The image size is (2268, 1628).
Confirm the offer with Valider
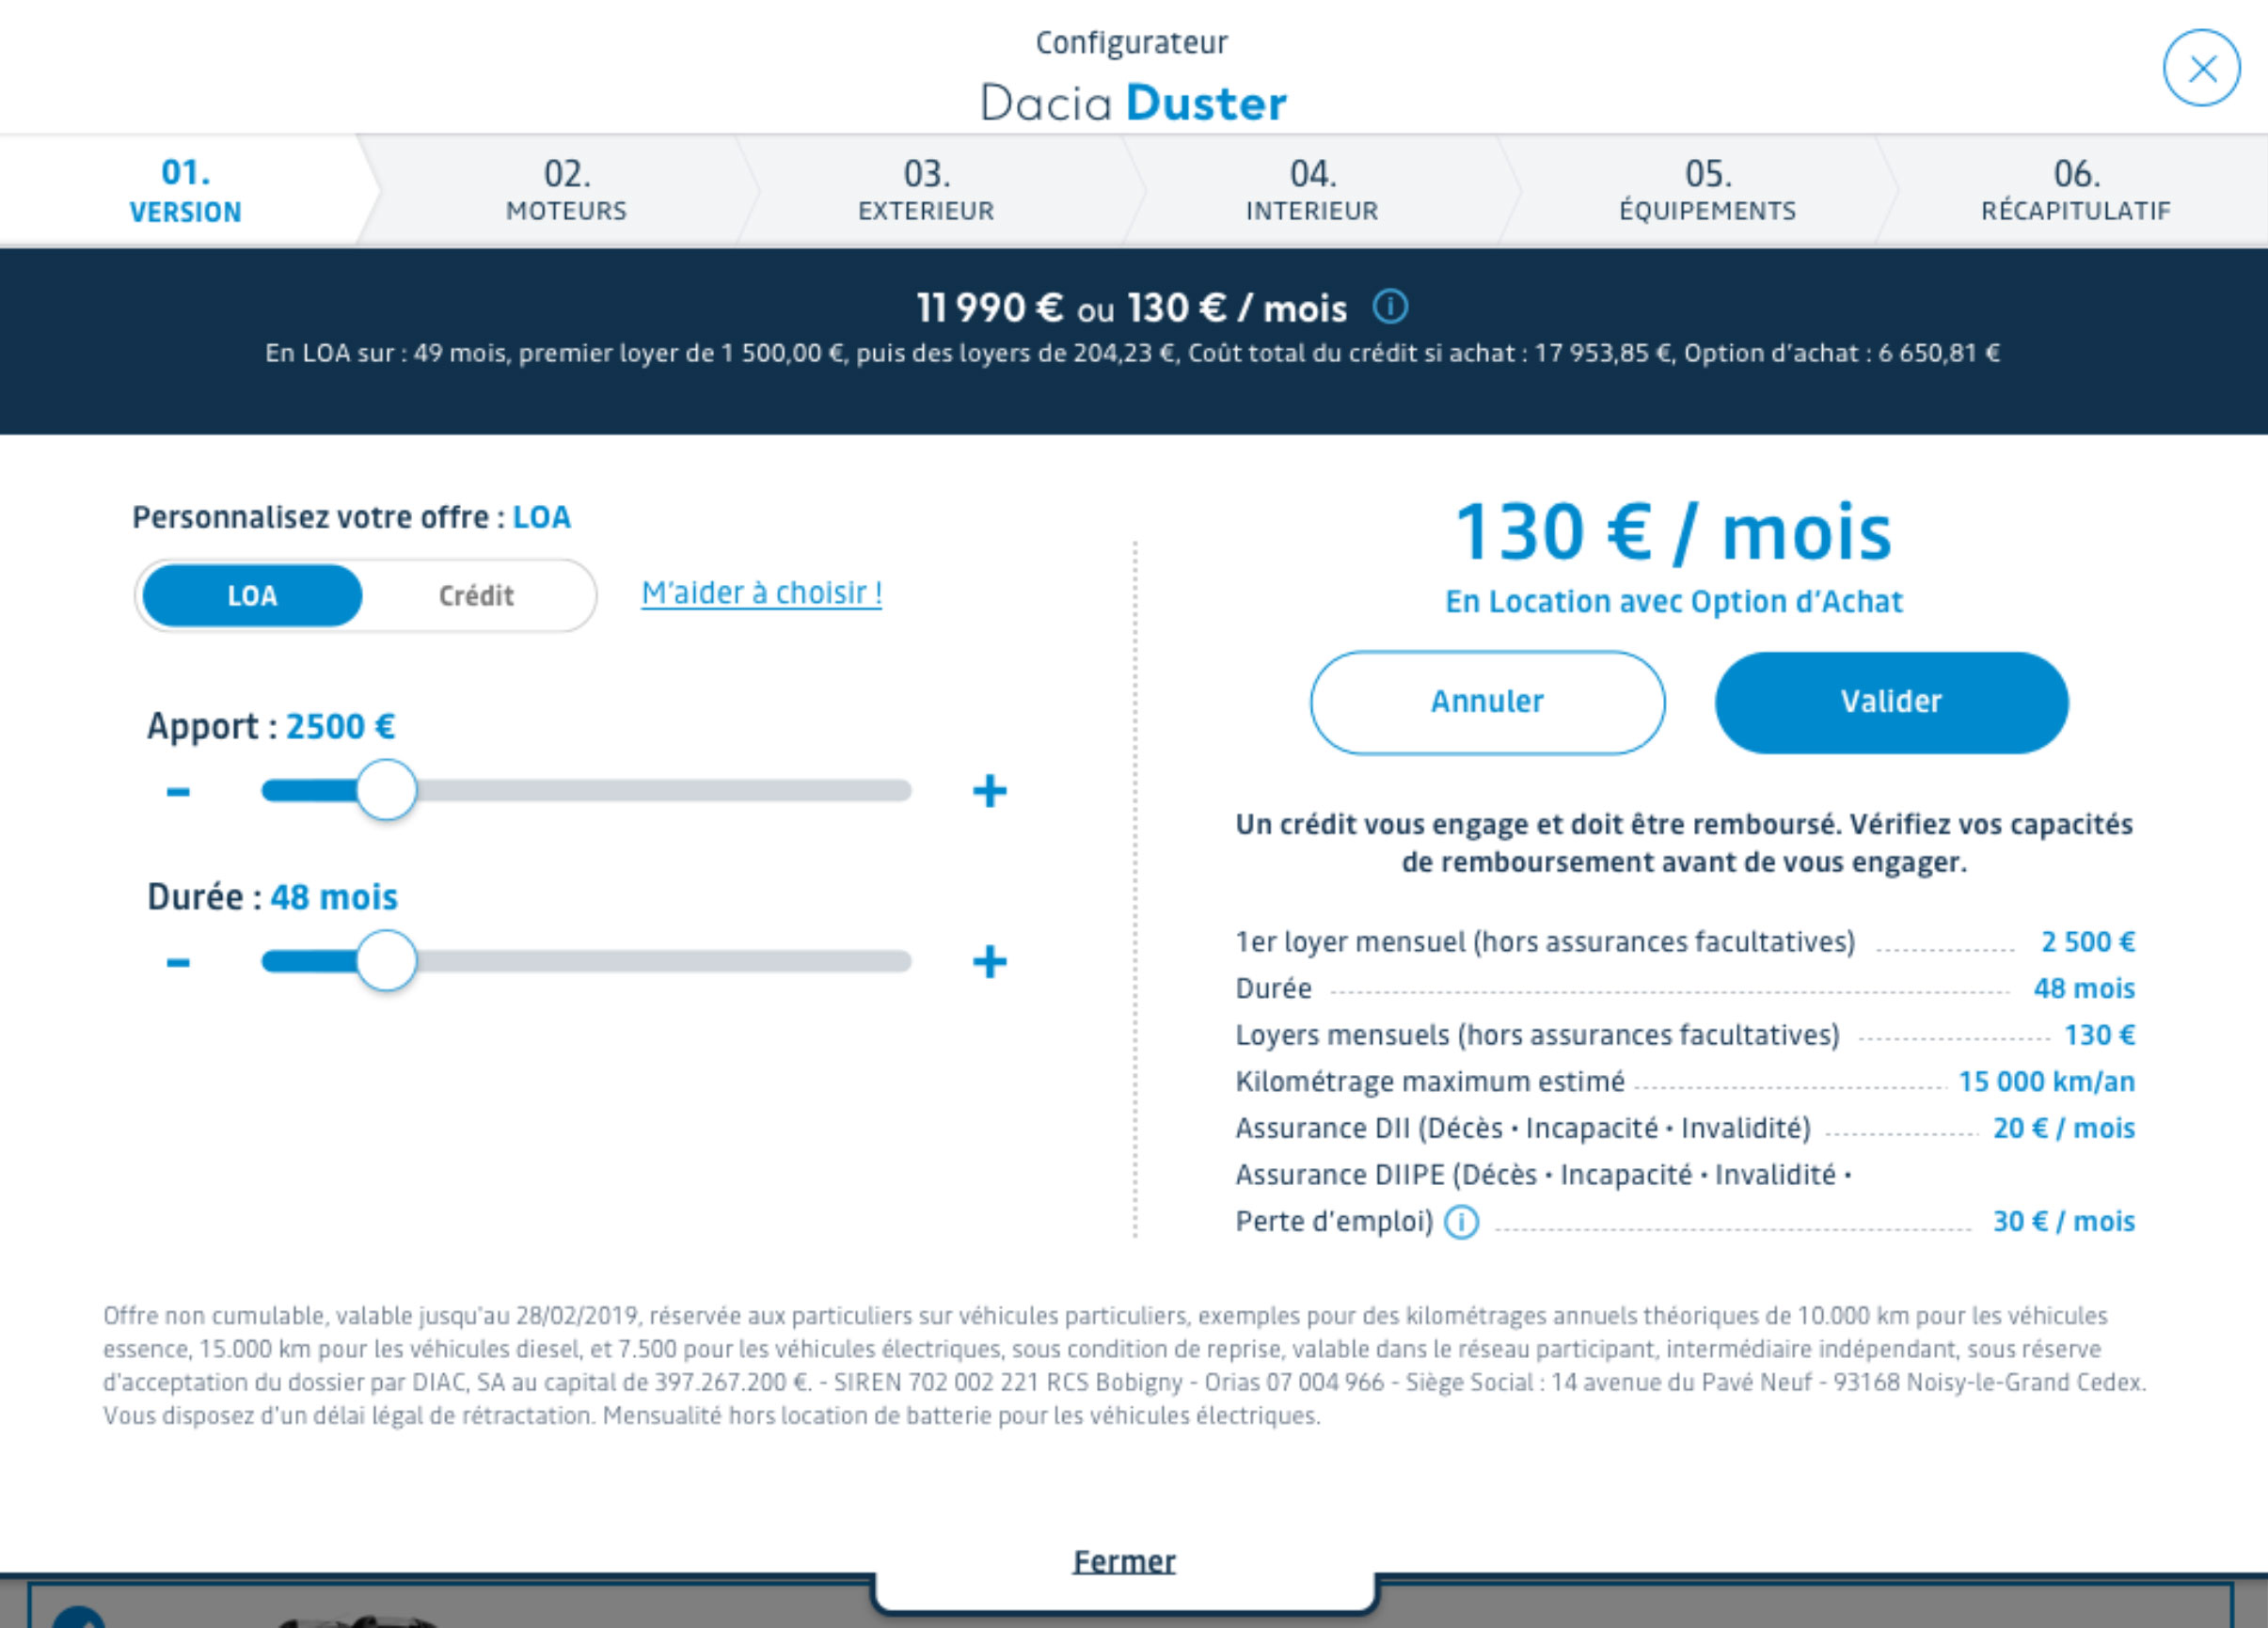(1892, 702)
